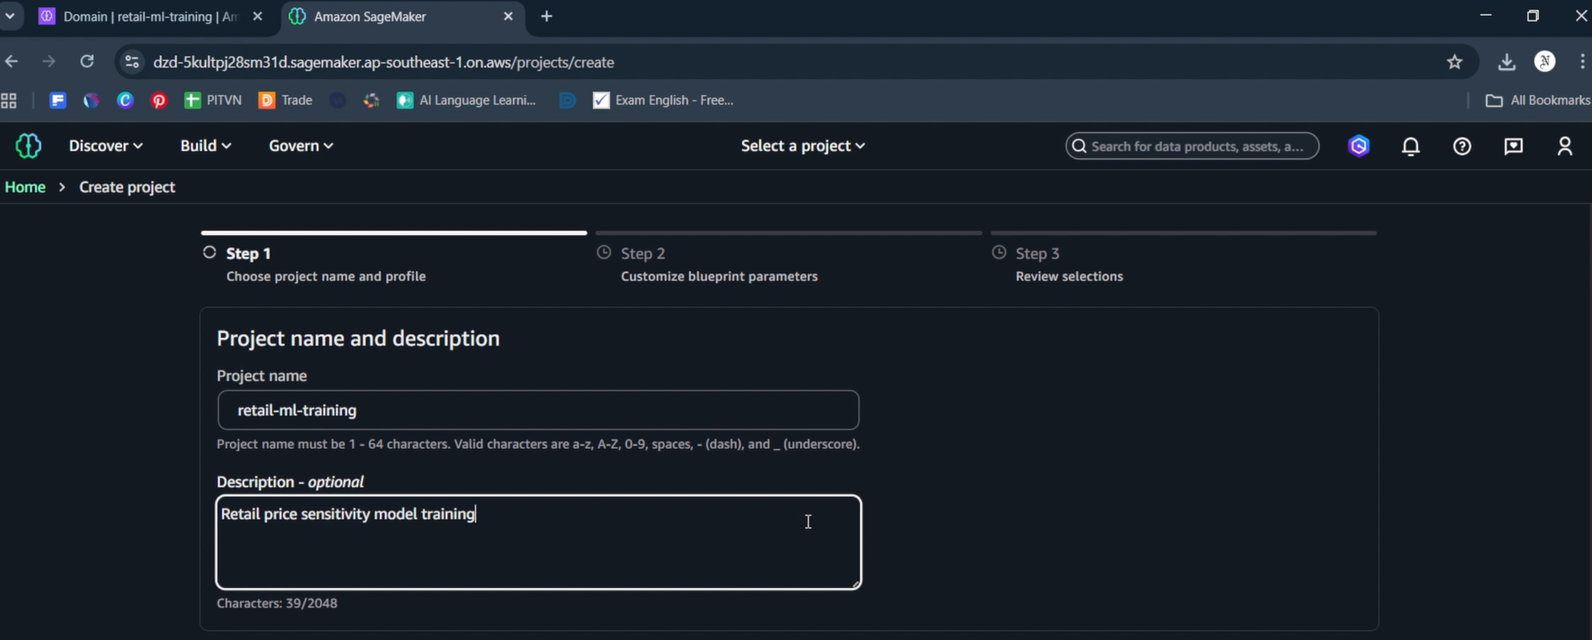Open the Canva C bookmark
This screenshot has width=1592, height=640.
point(125,100)
